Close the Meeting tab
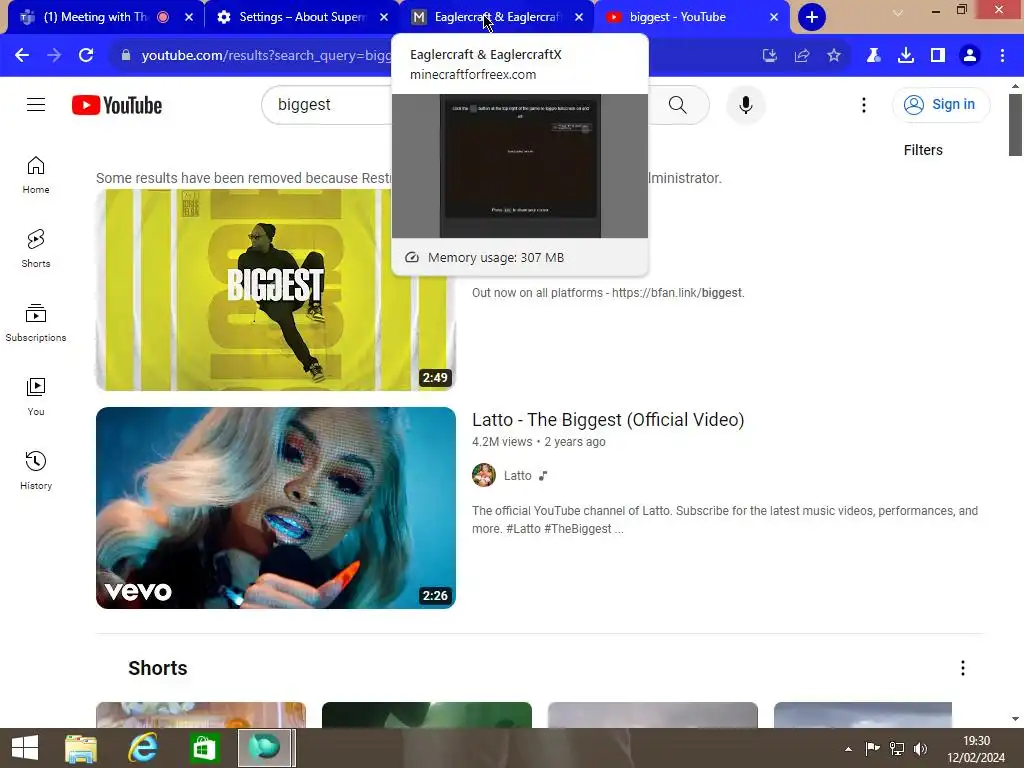 pos(189,17)
